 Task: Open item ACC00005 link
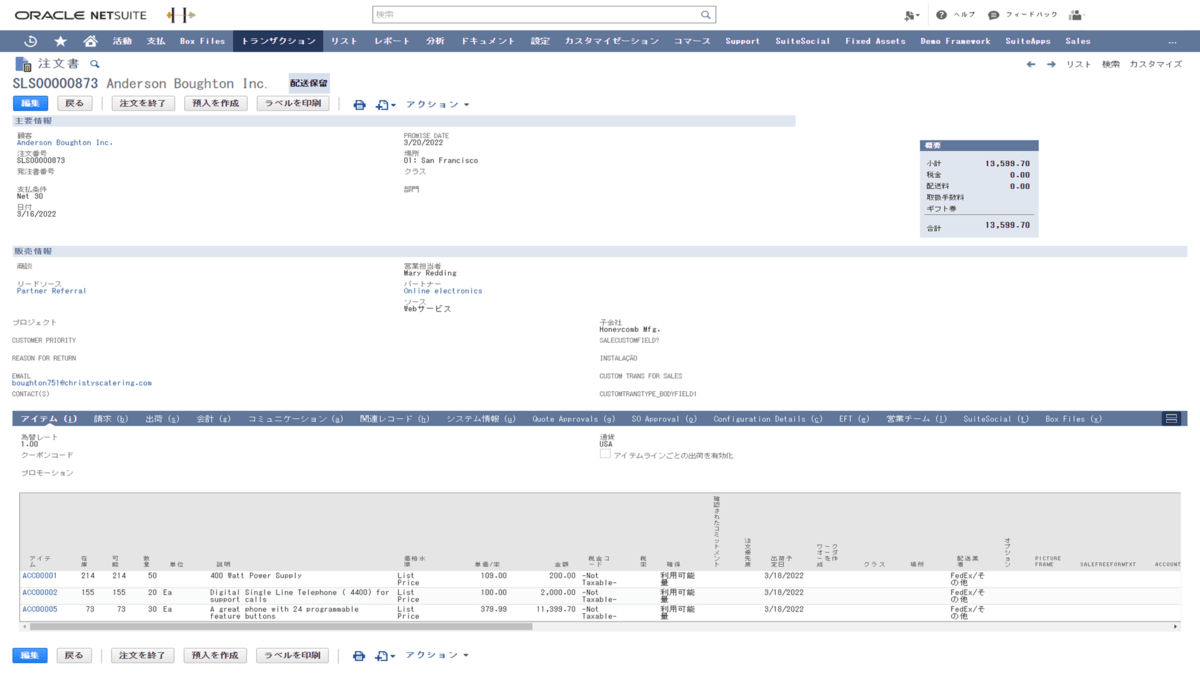click(x=40, y=608)
